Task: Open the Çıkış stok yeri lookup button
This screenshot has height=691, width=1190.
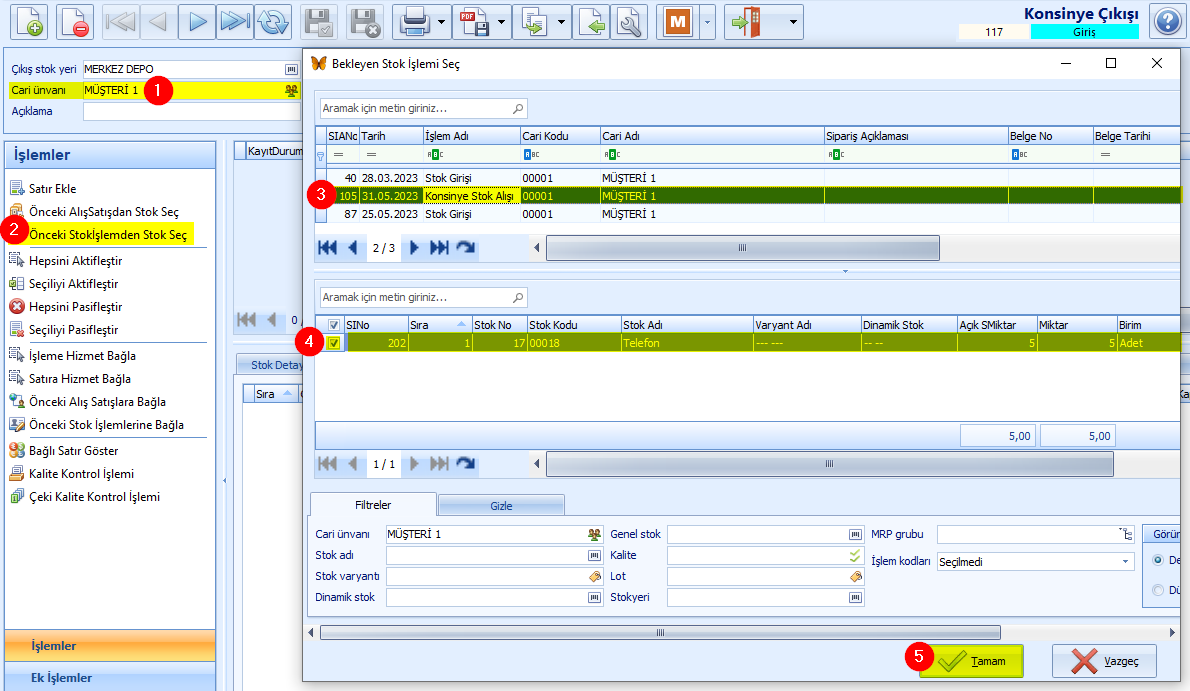Action: click(291, 69)
